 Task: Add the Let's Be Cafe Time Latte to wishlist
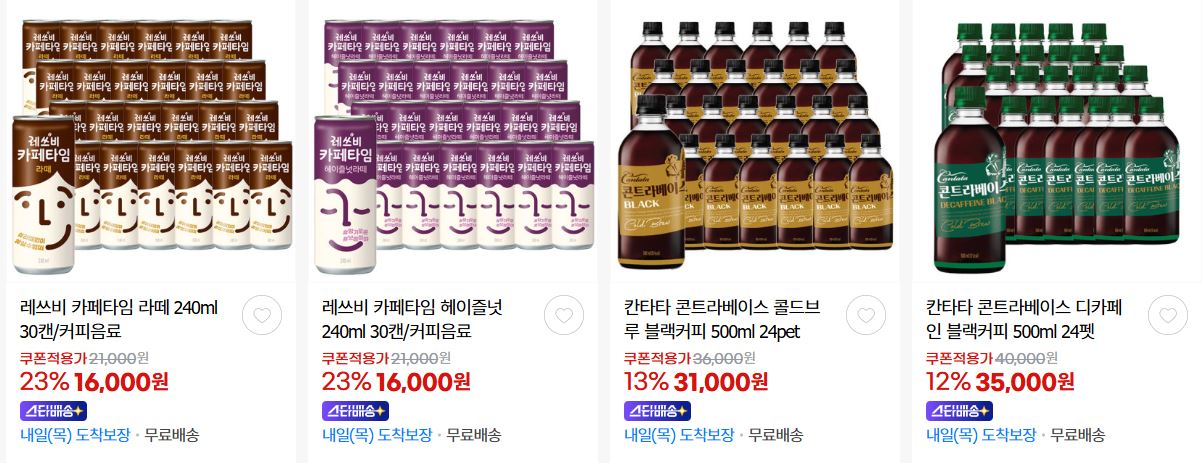(262, 315)
